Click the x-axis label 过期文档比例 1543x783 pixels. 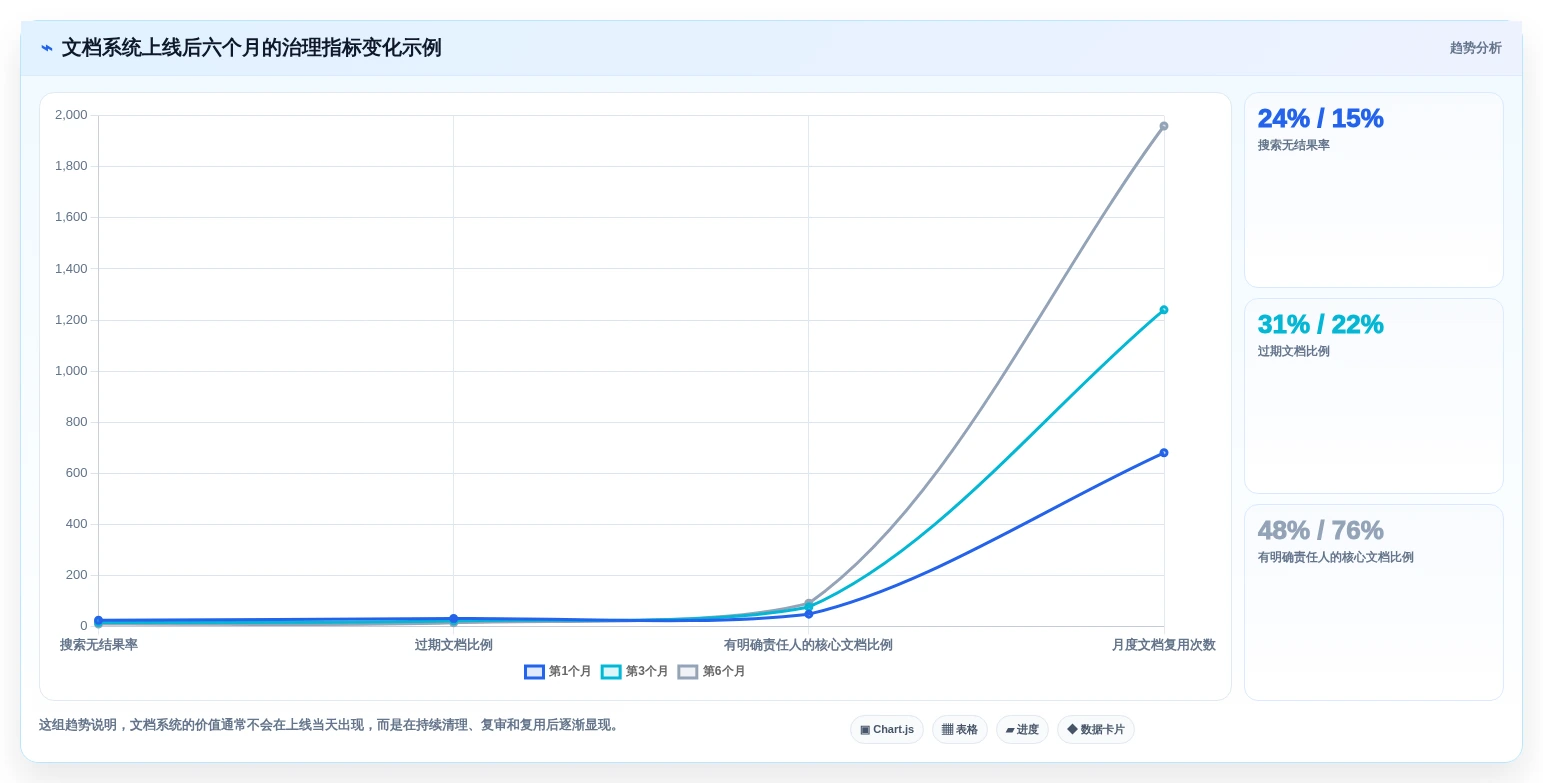(x=454, y=645)
